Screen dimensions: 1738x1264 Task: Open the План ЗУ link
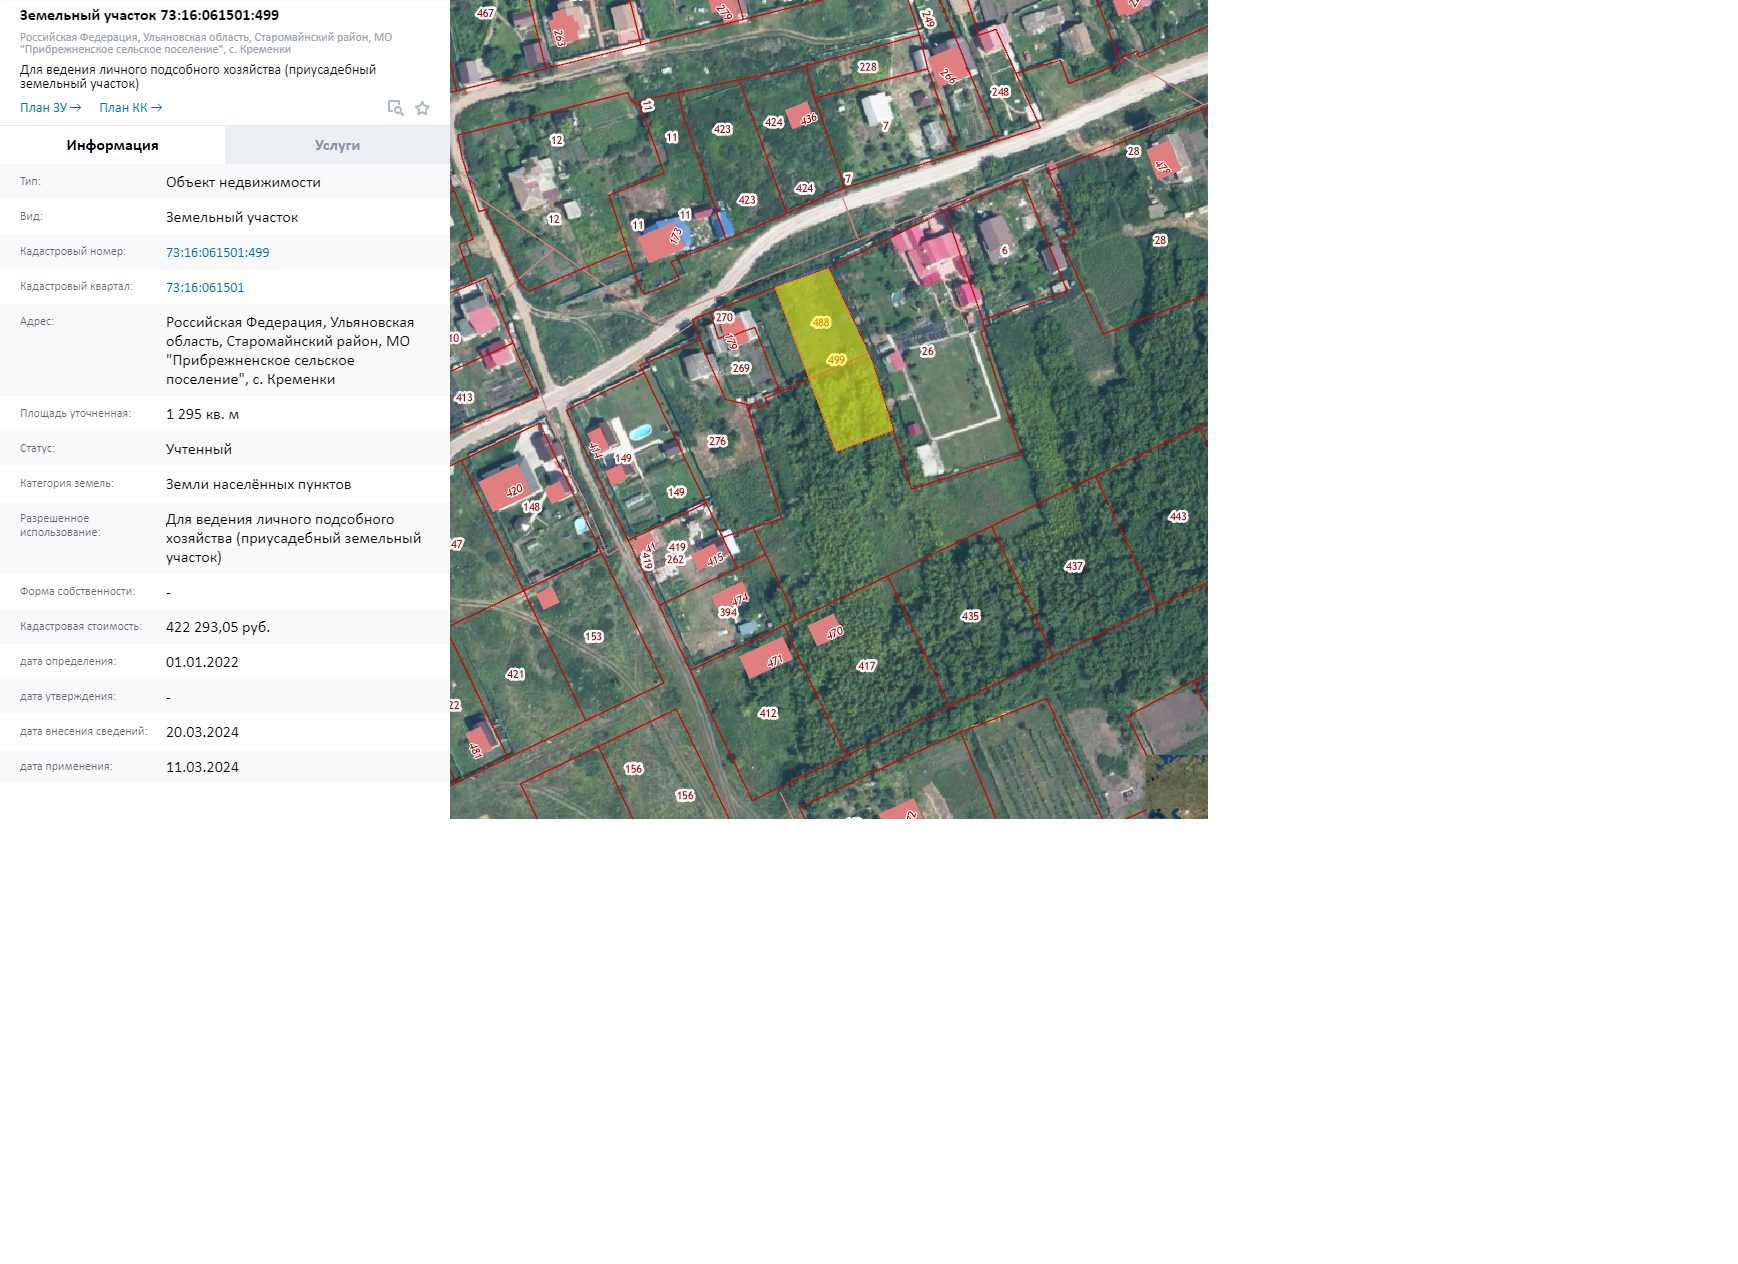coord(50,108)
